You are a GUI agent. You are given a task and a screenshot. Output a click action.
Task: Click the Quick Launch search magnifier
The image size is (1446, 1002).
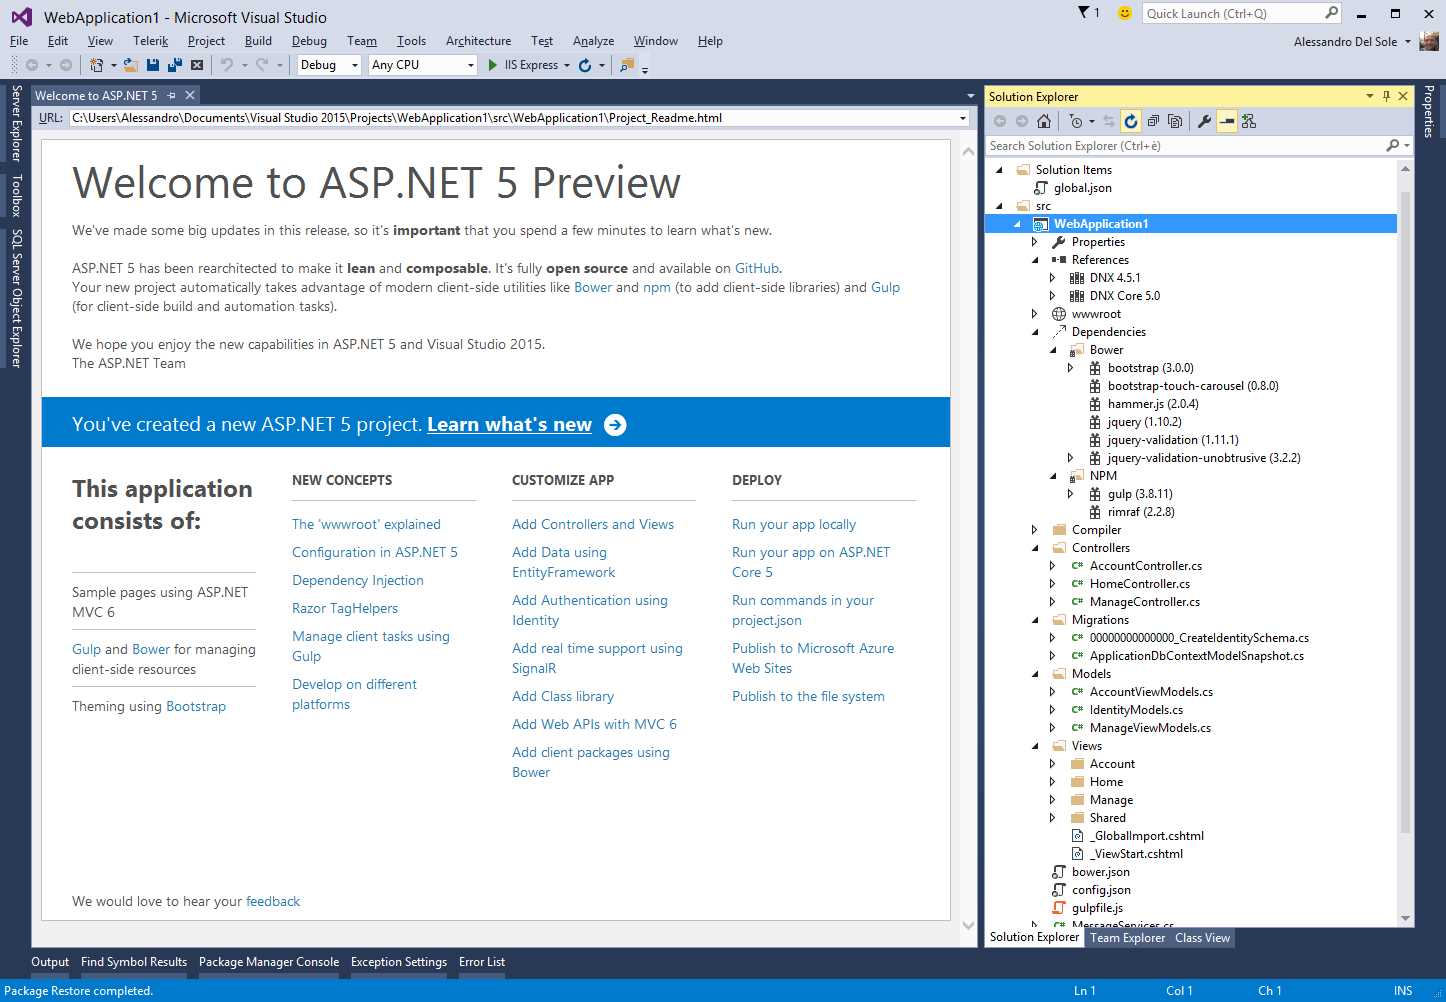(x=1331, y=13)
